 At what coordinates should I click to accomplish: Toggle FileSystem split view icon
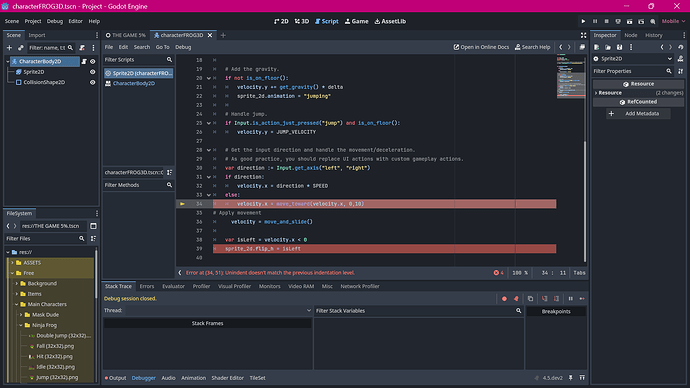click(x=93, y=226)
